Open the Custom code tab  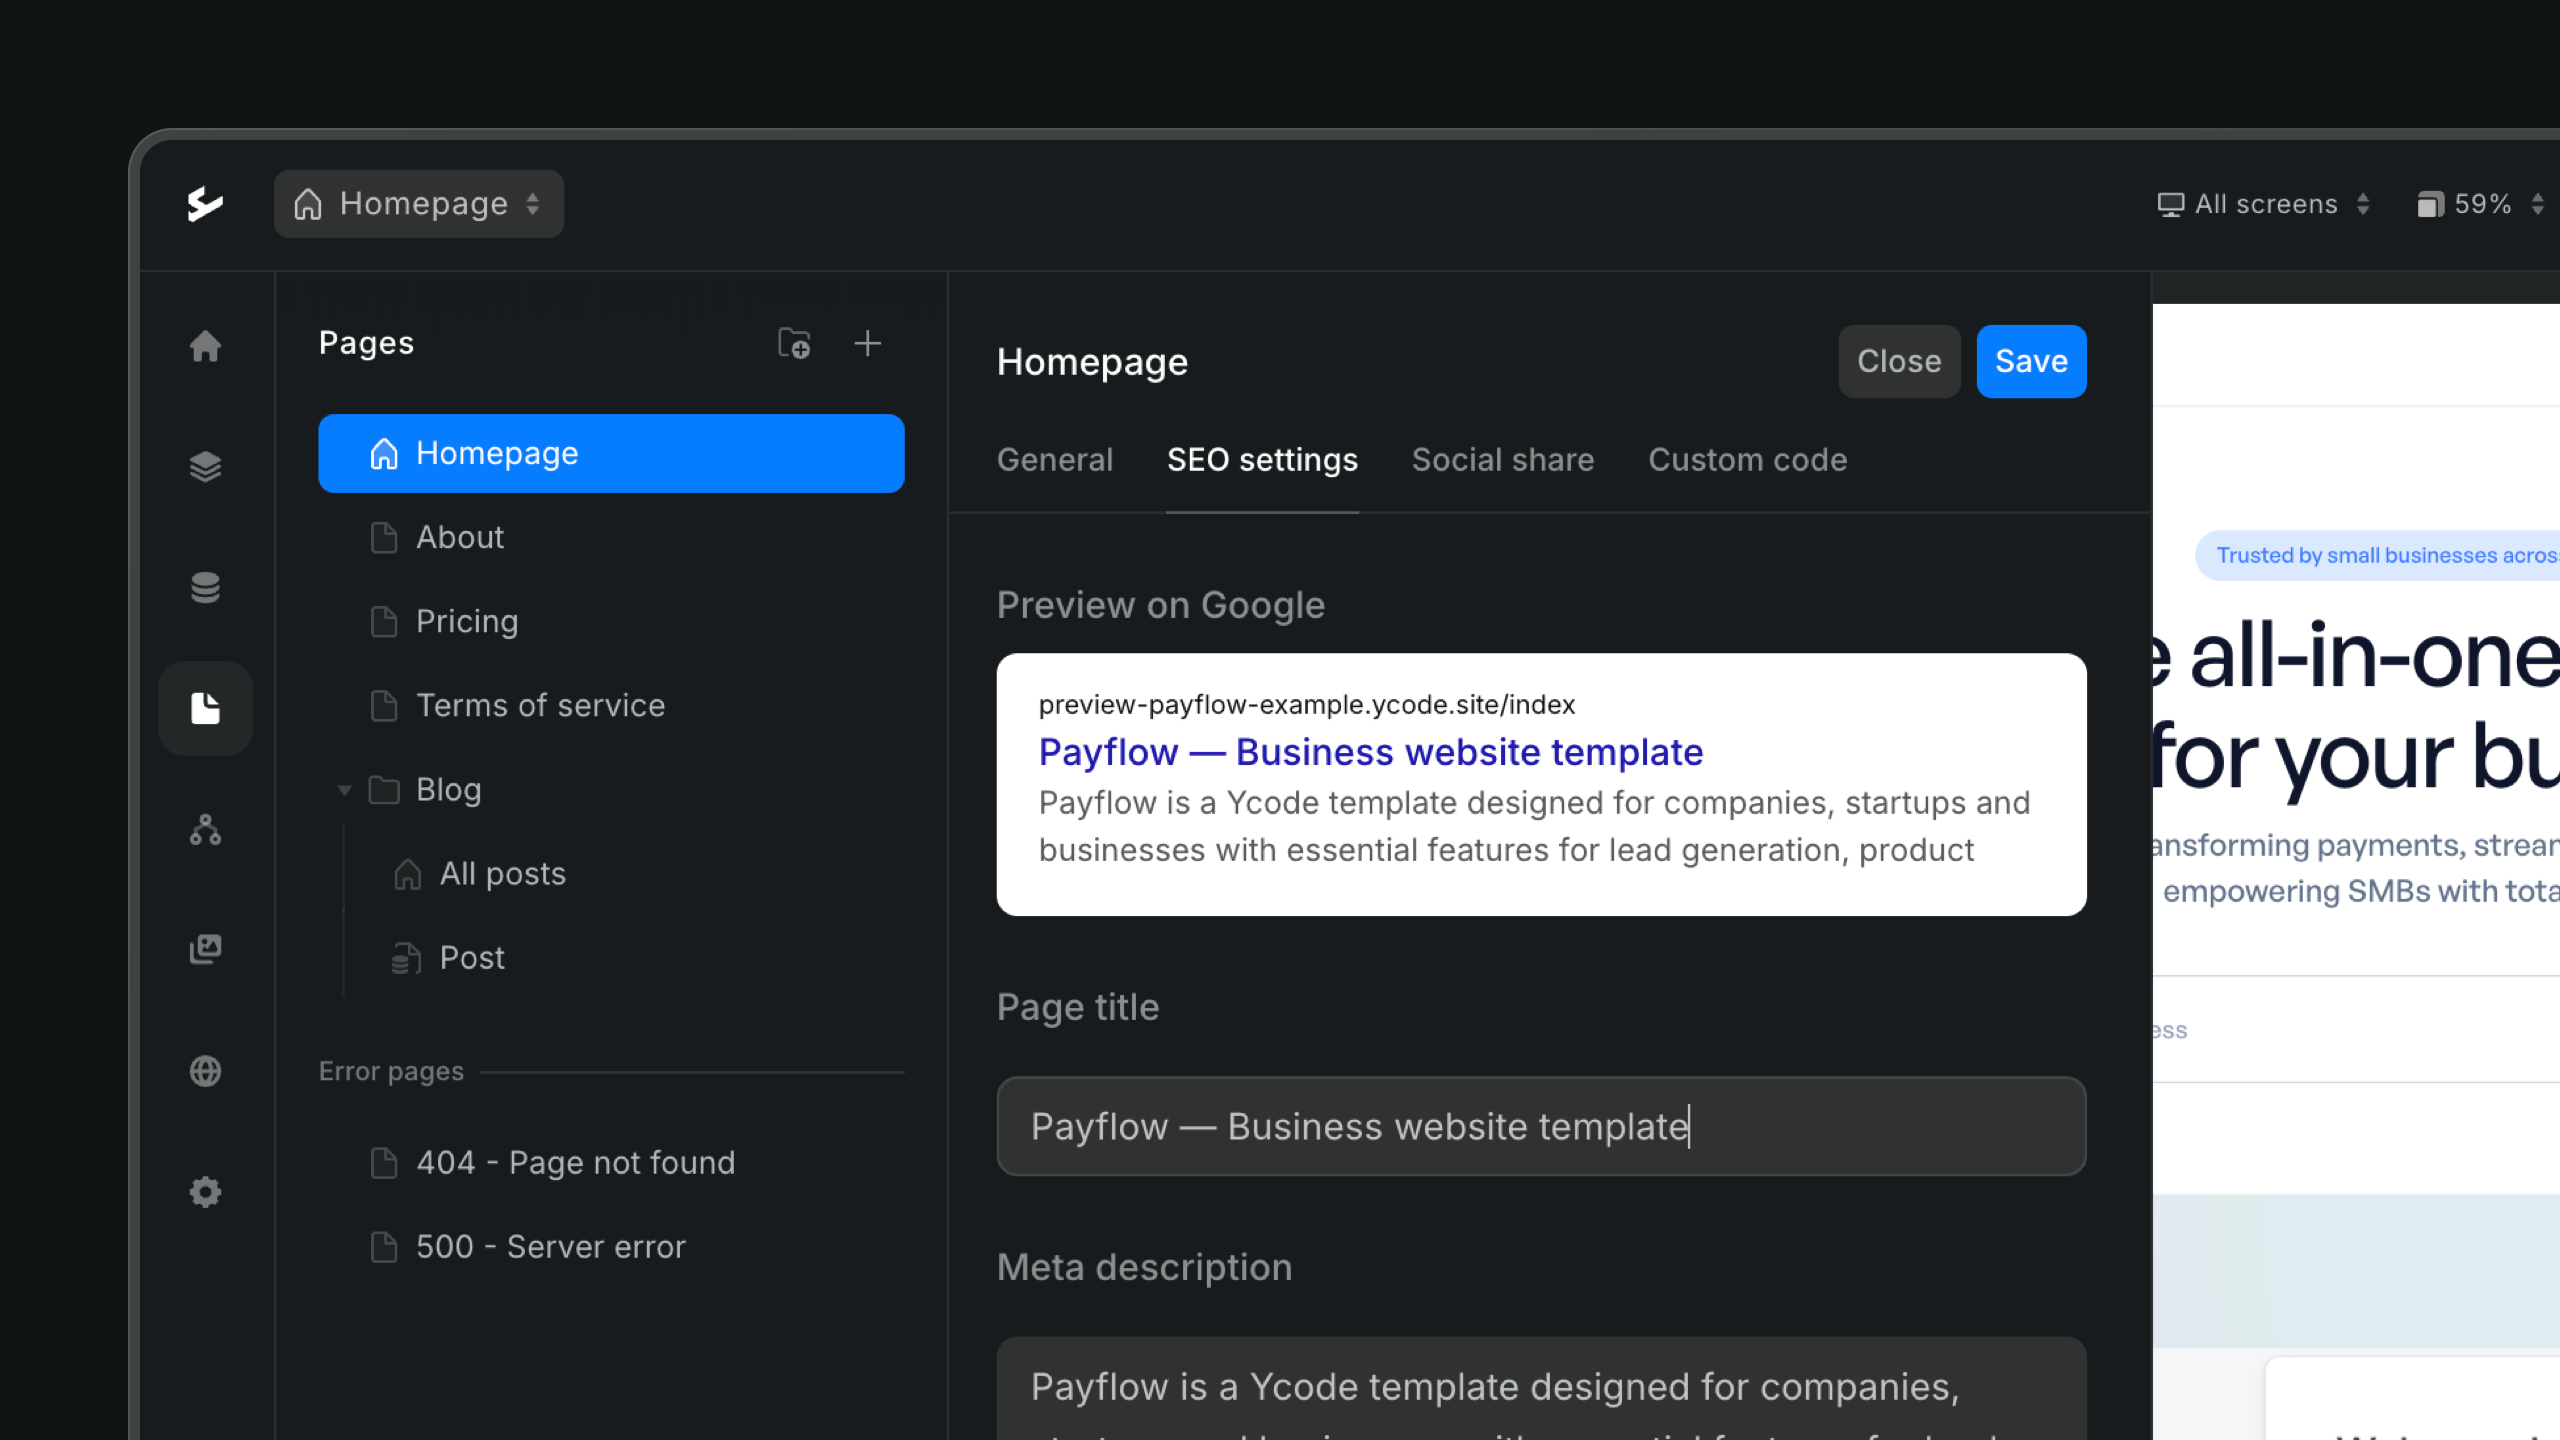1748,460
